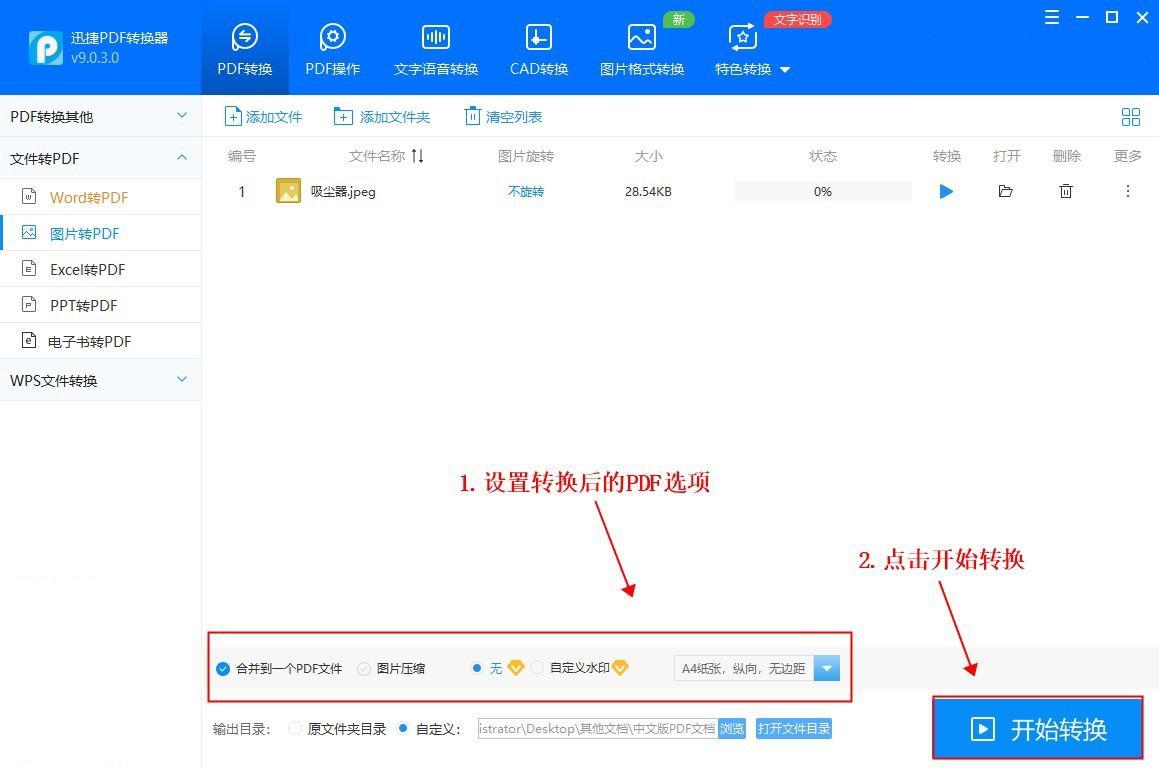This screenshot has height=769, width=1159.
Task: Open the A4纸张 page size dropdown
Action: [x=826, y=668]
